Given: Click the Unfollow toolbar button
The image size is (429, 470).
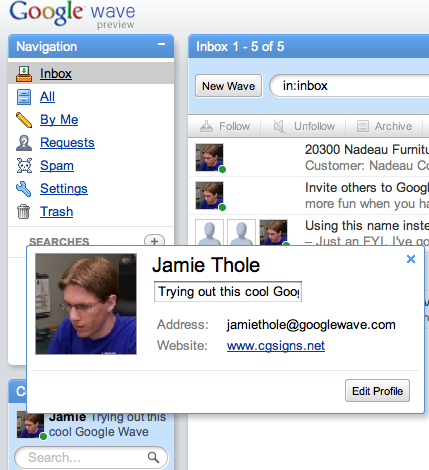Looking at the screenshot, I should click(304, 126).
